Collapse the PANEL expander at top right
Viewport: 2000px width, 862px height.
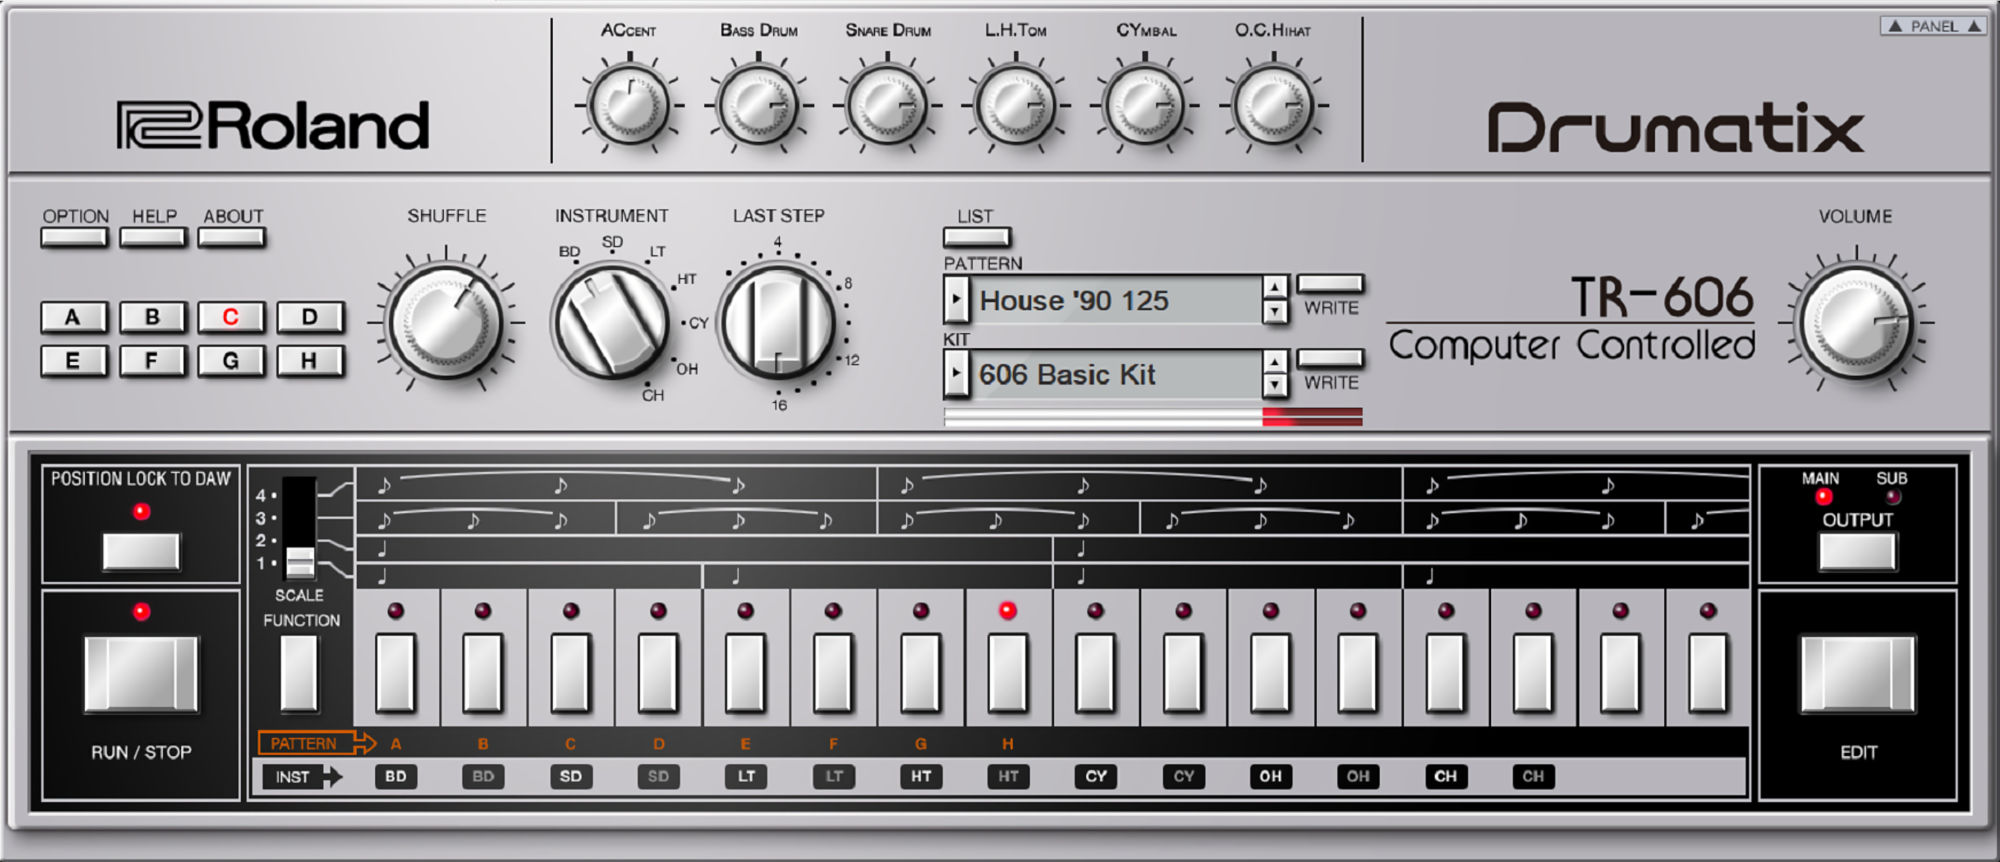(x=1933, y=26)
